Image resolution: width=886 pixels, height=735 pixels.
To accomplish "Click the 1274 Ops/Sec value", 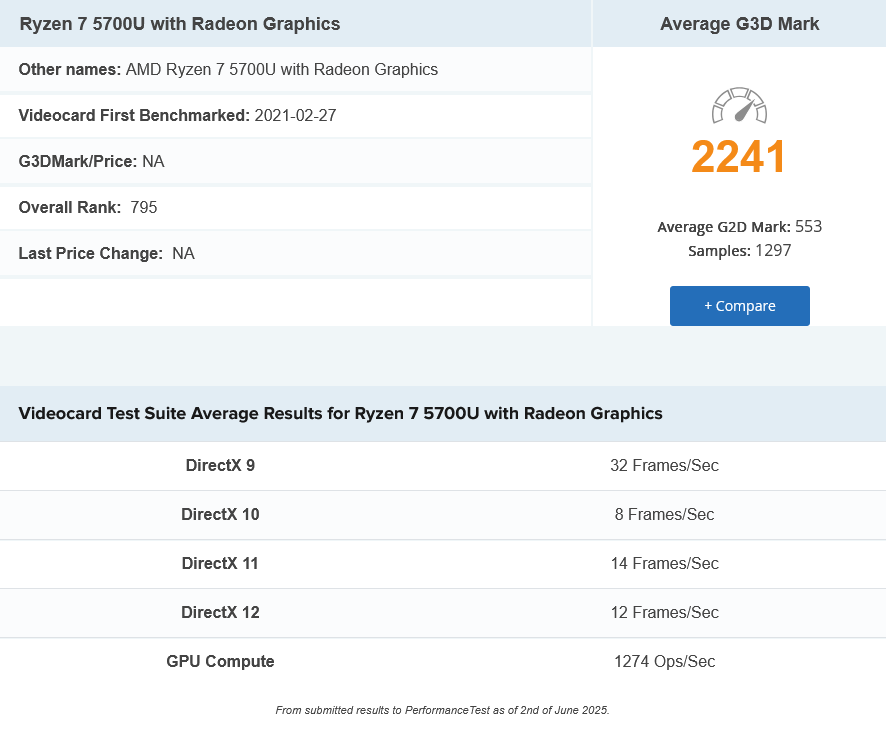I will pos(664,662).
